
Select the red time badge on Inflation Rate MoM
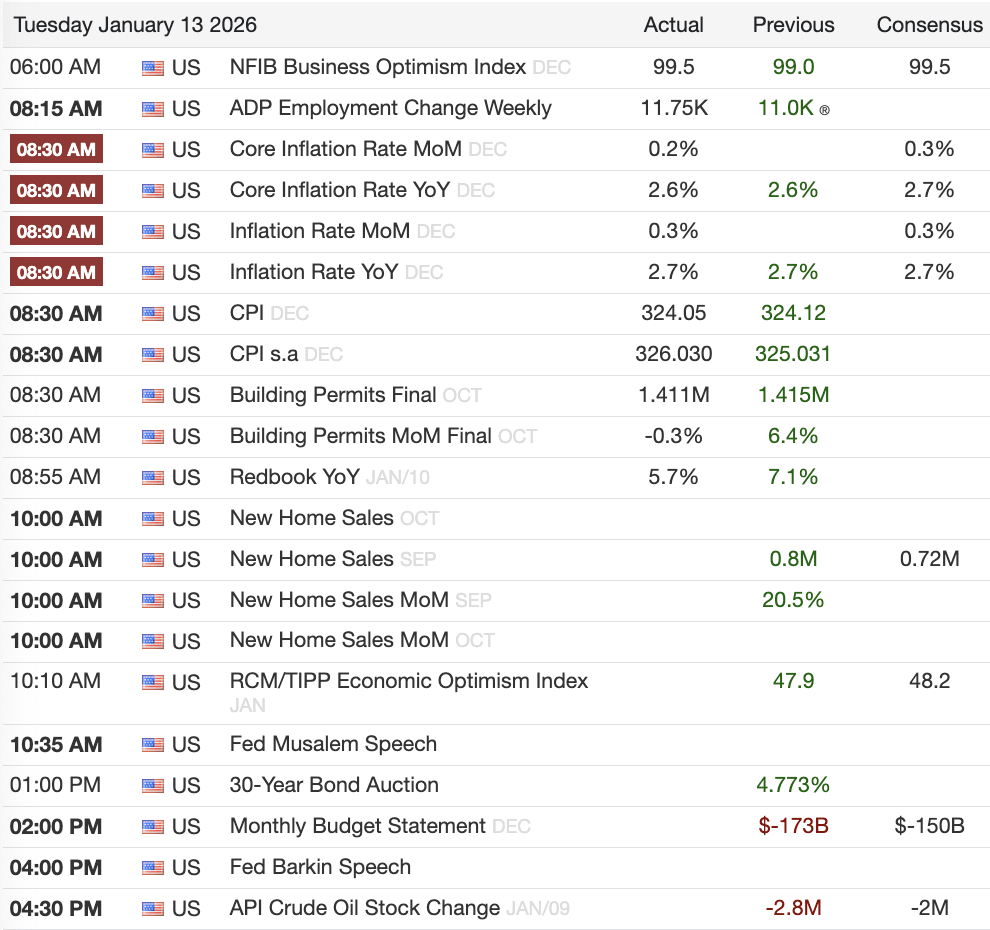point(56,230)
